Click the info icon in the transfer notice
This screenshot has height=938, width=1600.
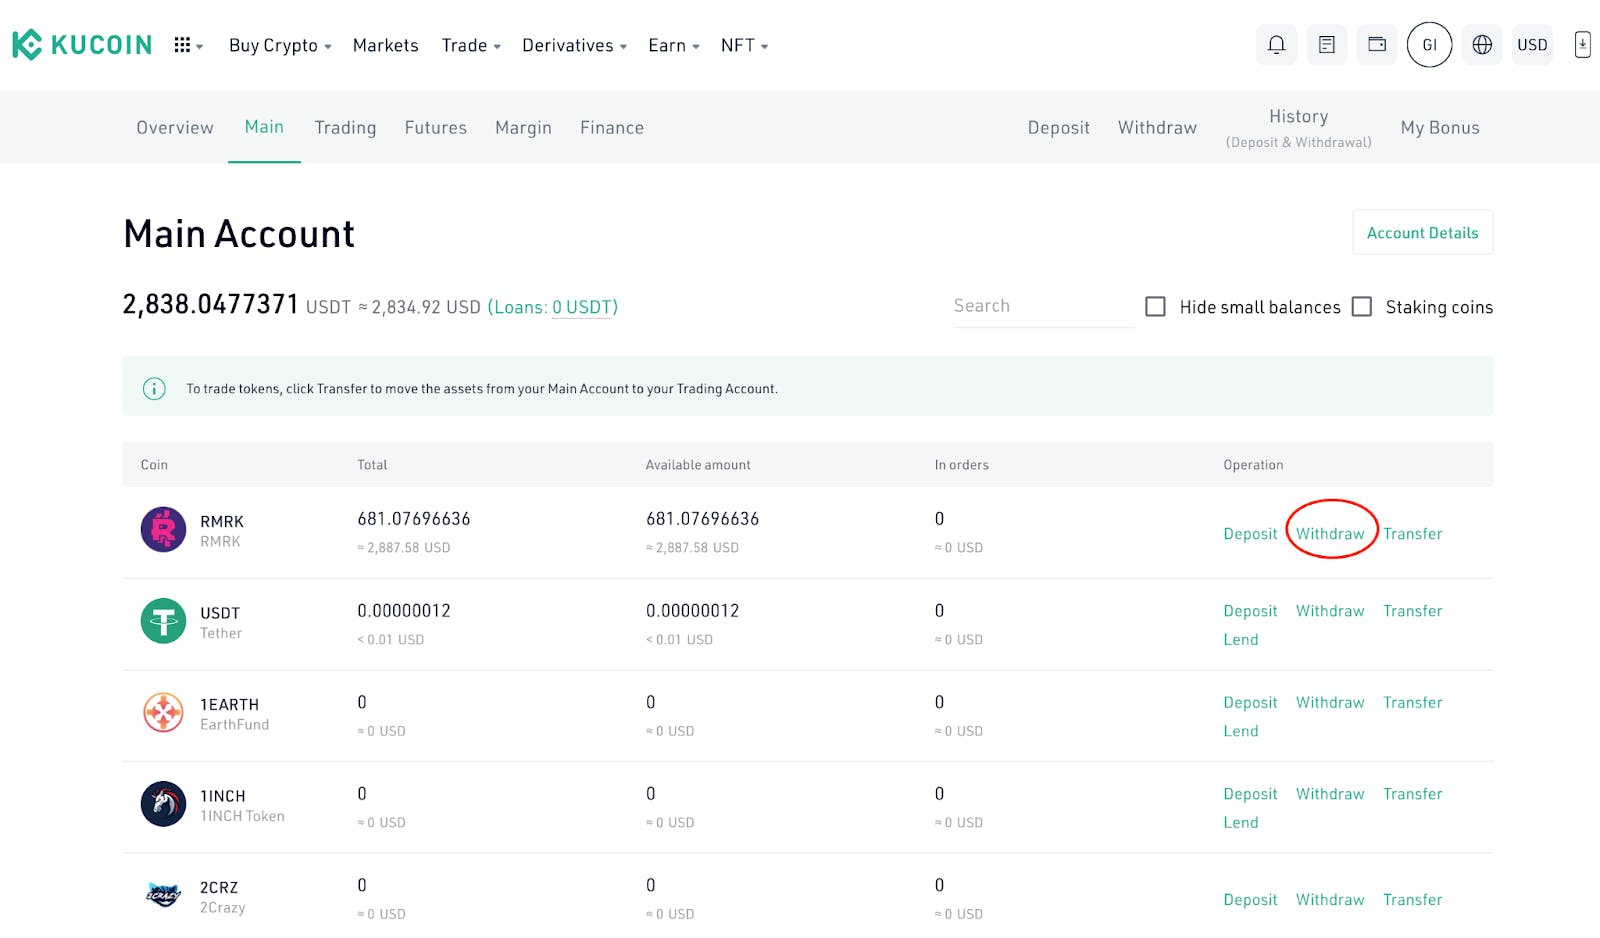pyautogui.click(x=154, y=388)
